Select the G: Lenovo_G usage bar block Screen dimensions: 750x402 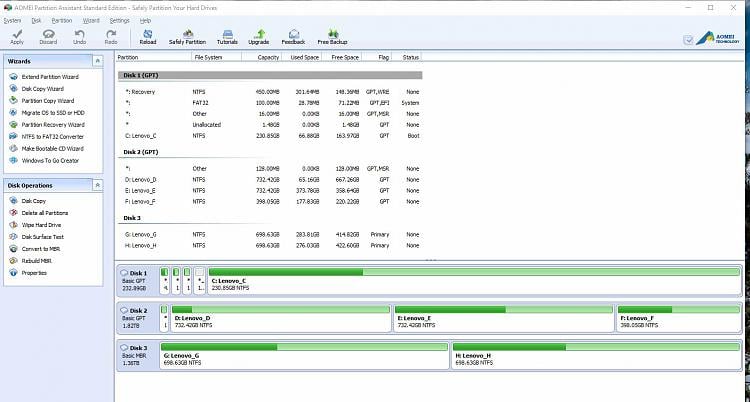tap(304, 355)
